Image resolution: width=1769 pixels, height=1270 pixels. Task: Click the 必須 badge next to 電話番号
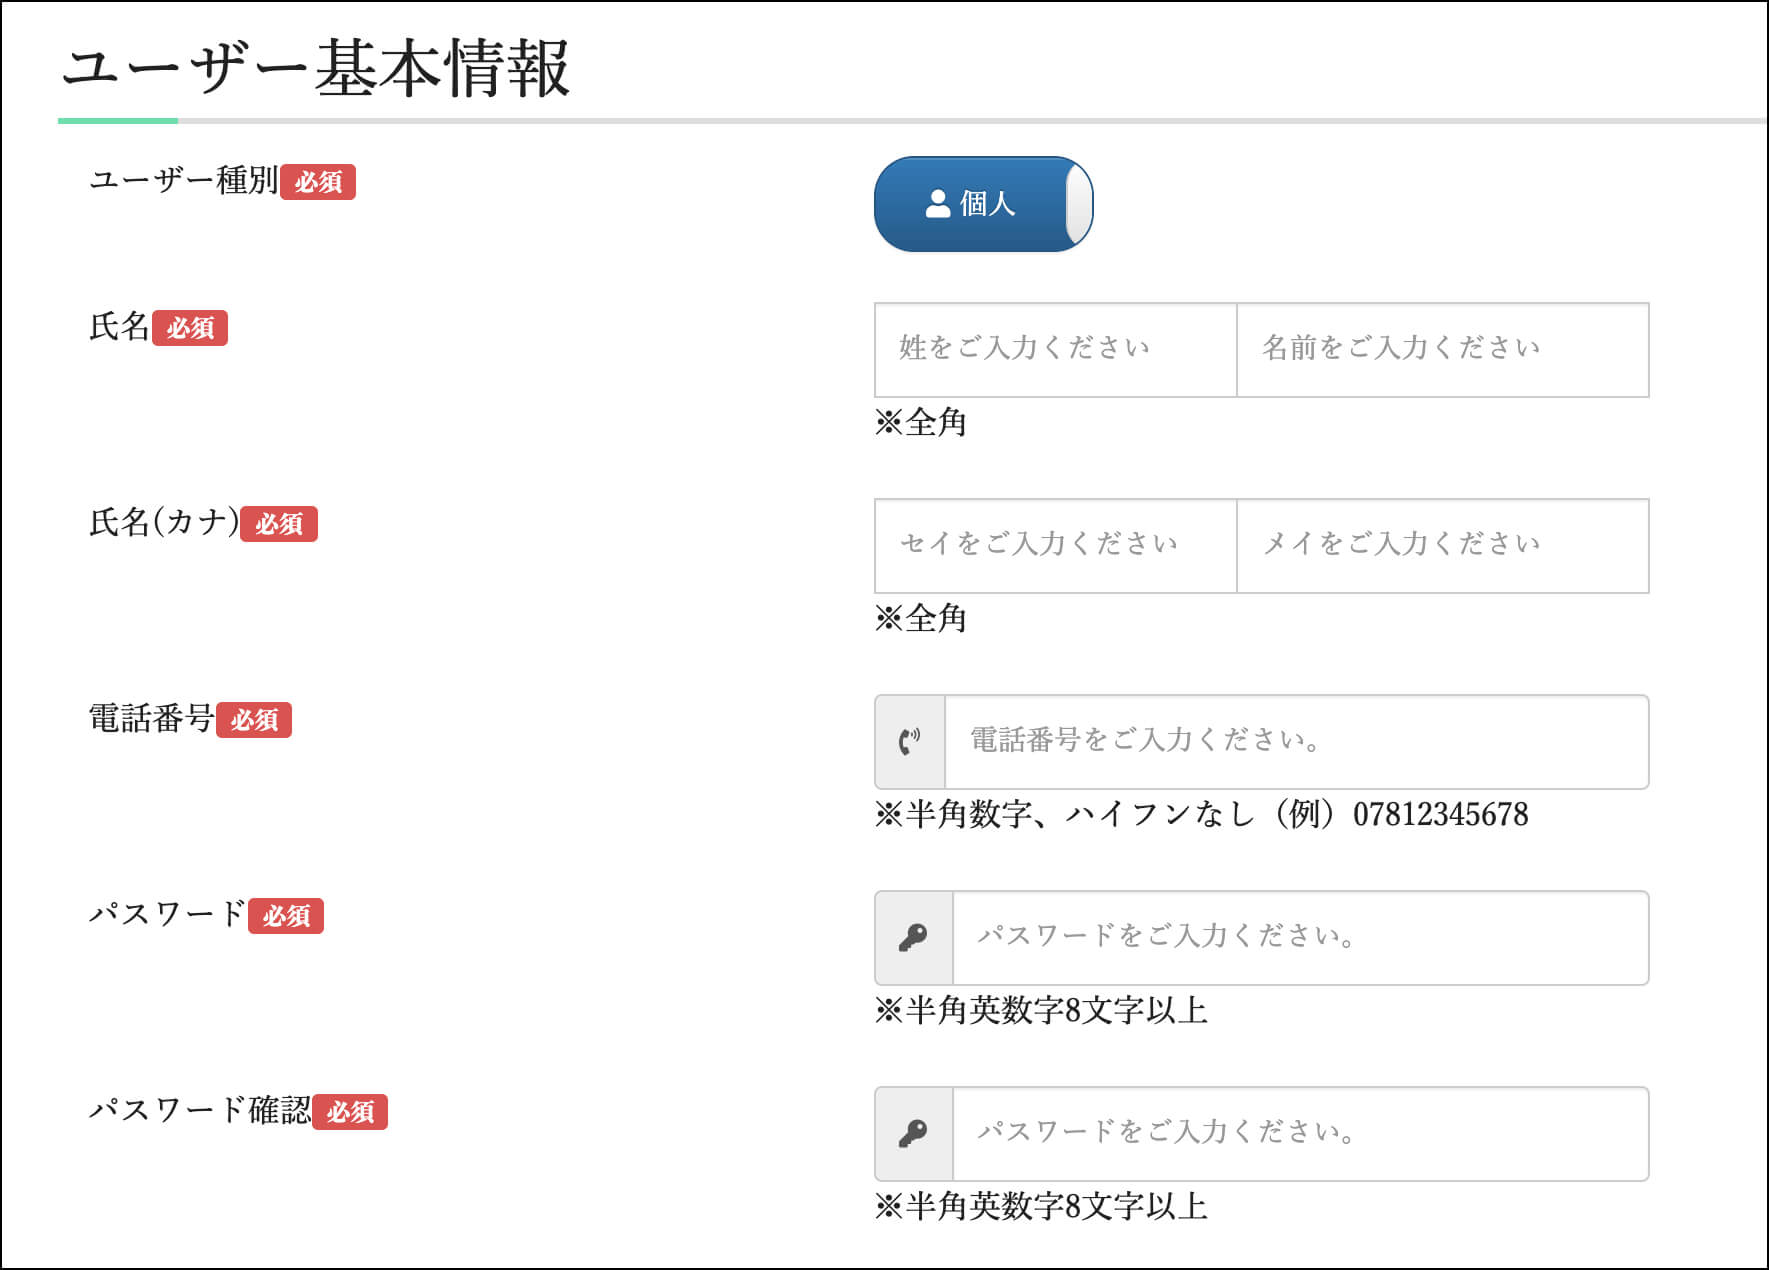point(254,720)
